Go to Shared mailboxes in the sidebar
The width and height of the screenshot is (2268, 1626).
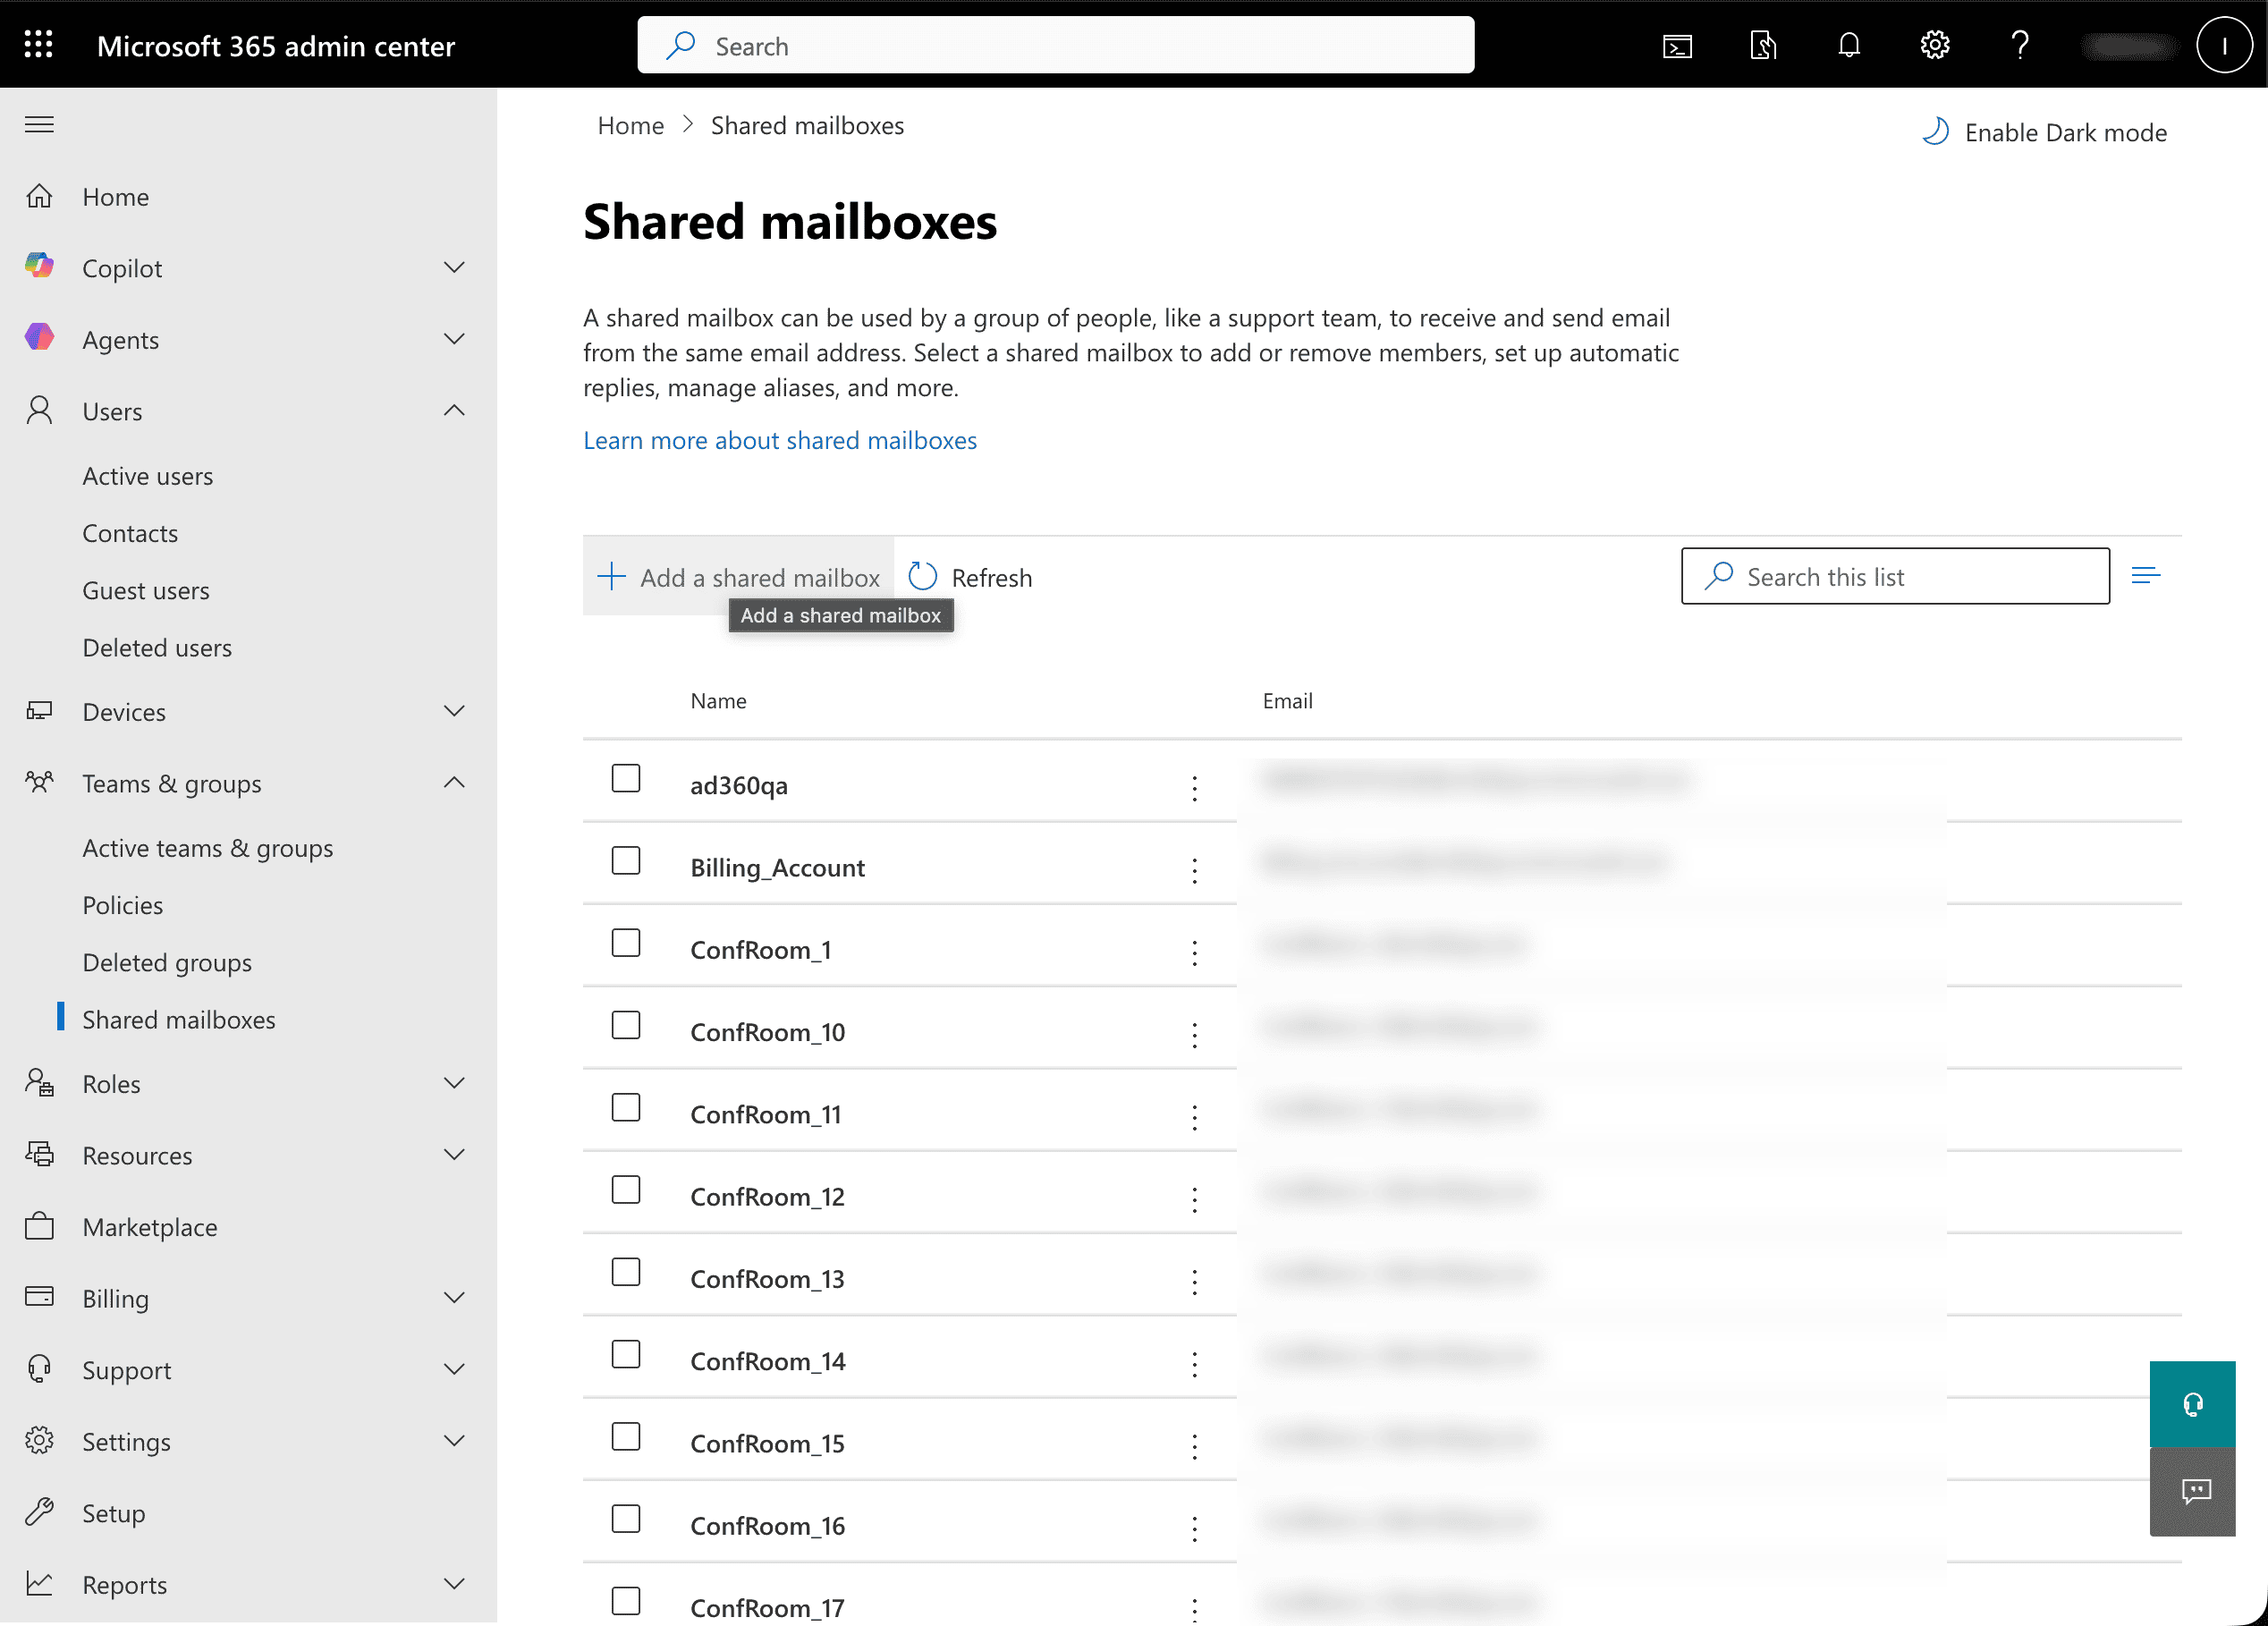click(x=179, y=1019)
